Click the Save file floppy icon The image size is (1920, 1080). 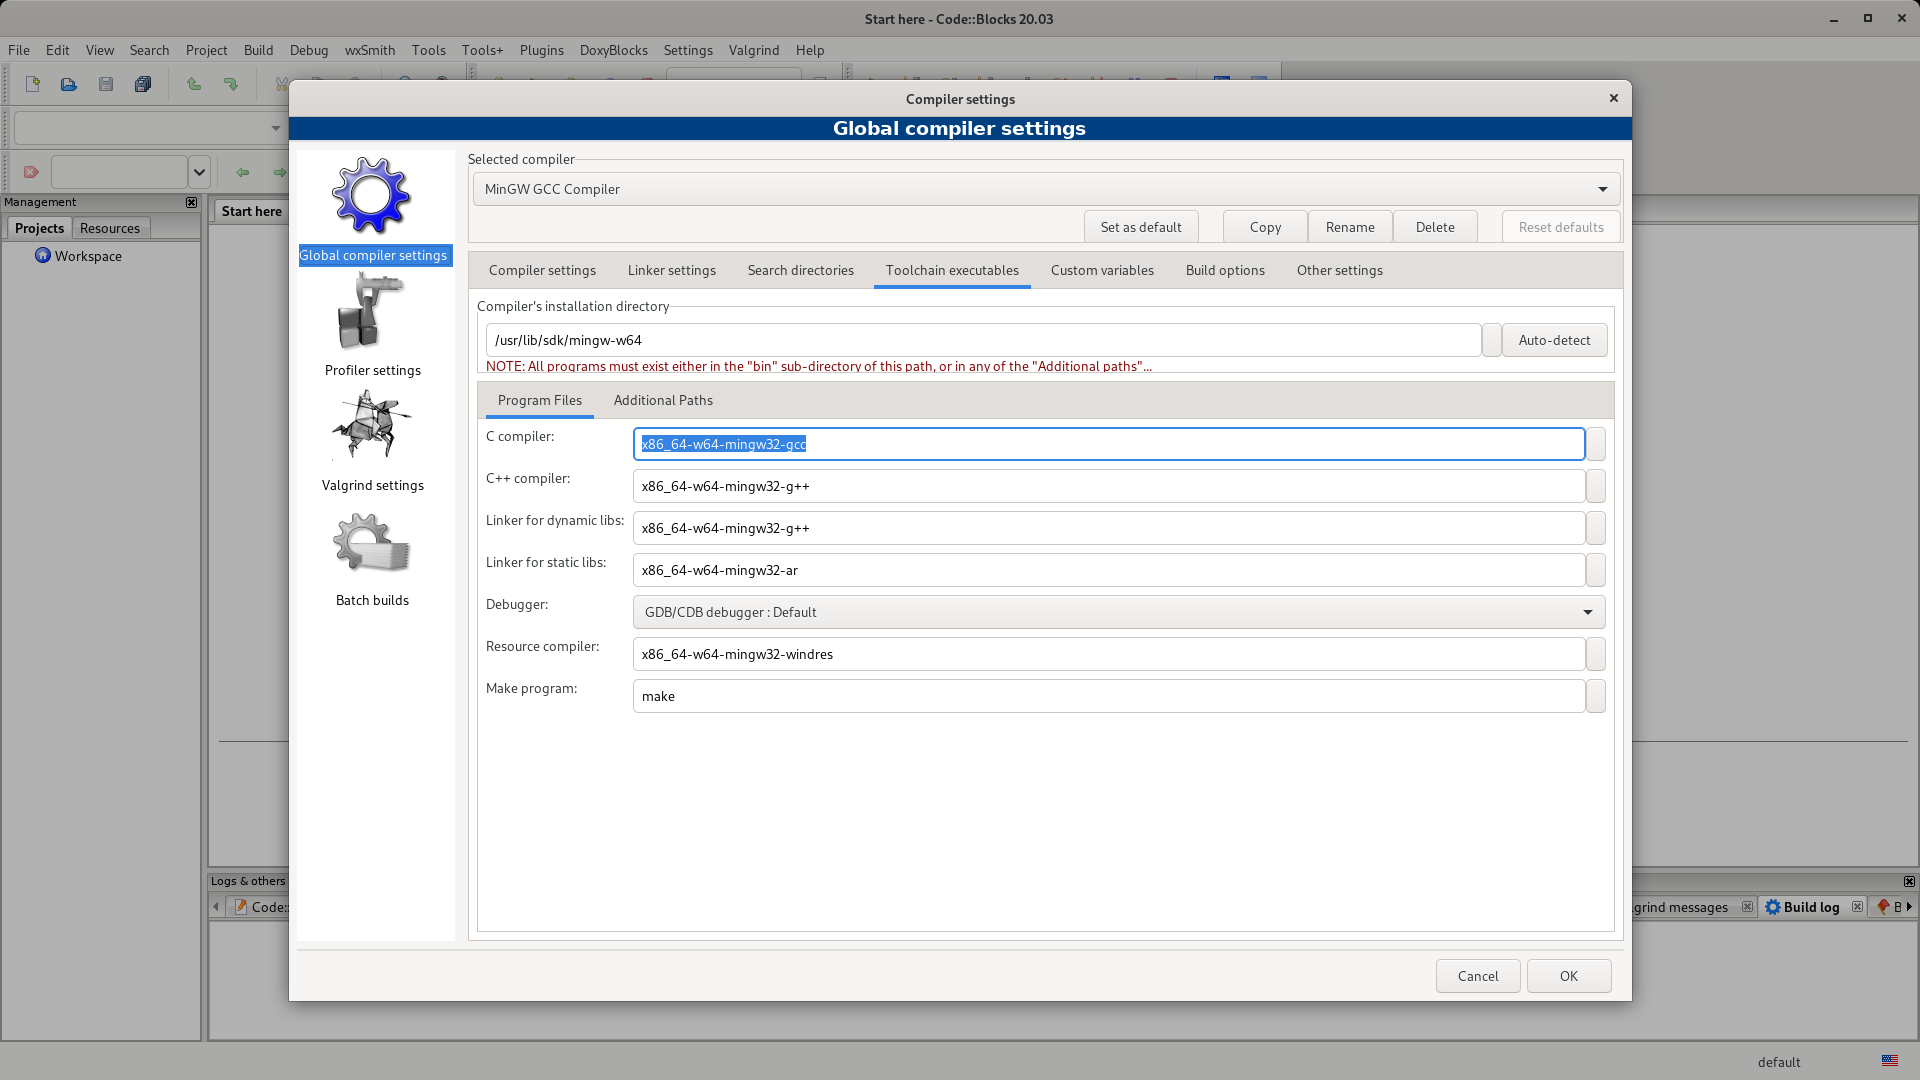pos(106,84)
